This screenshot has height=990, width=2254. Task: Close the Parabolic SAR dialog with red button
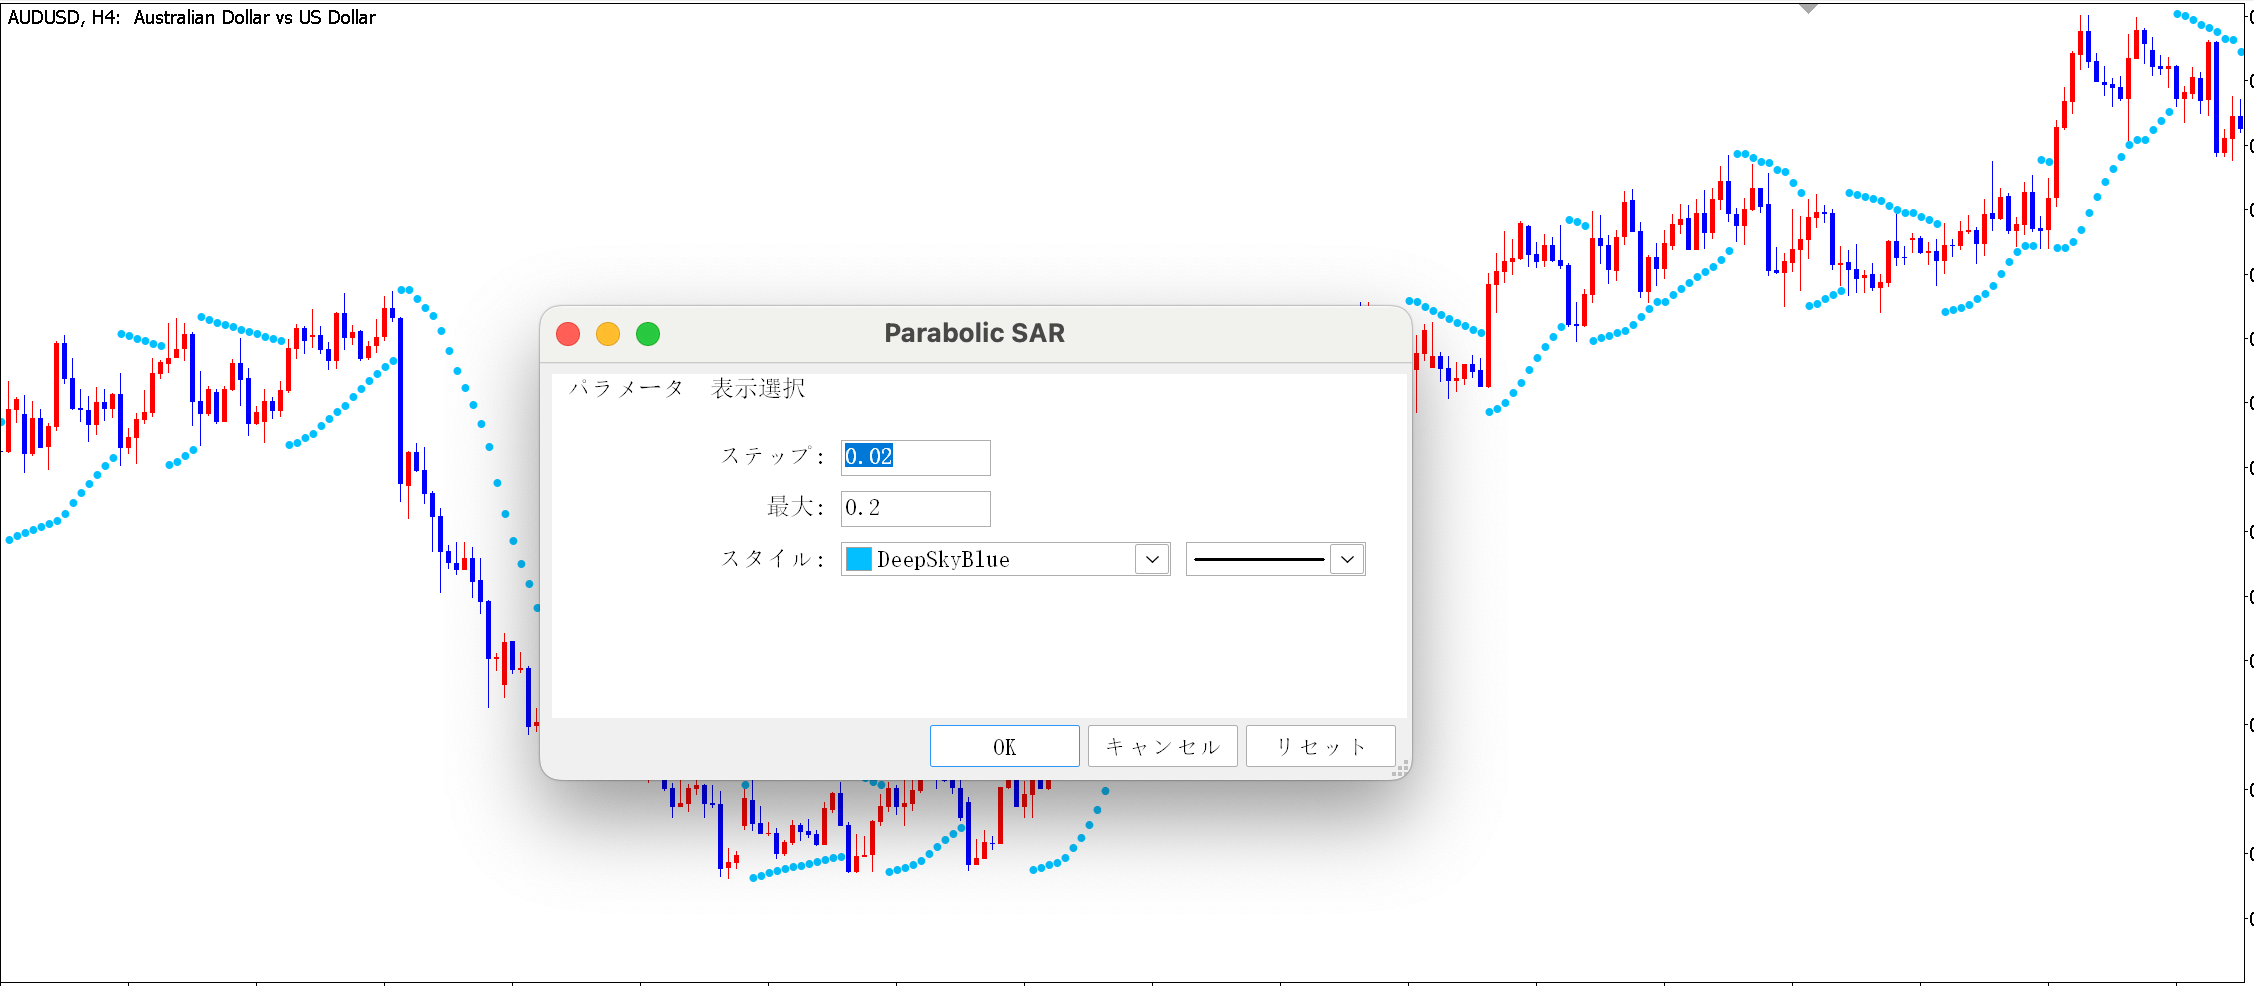[568, 334]
